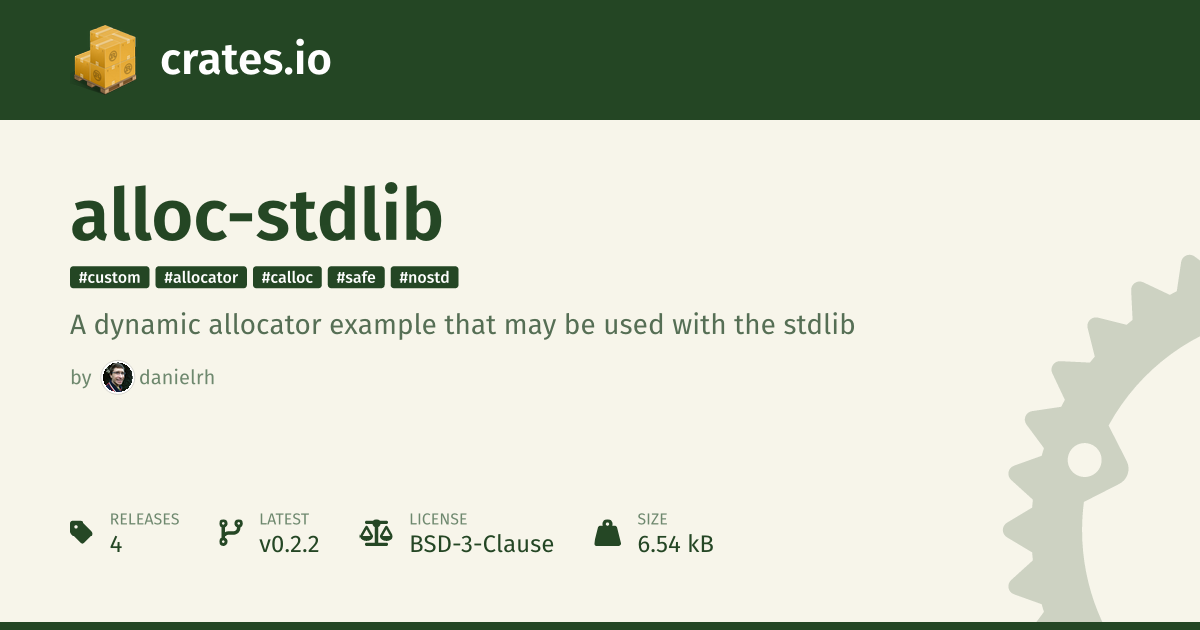
Task: Click the BSD-3-Clause license value
Action: 481,544
